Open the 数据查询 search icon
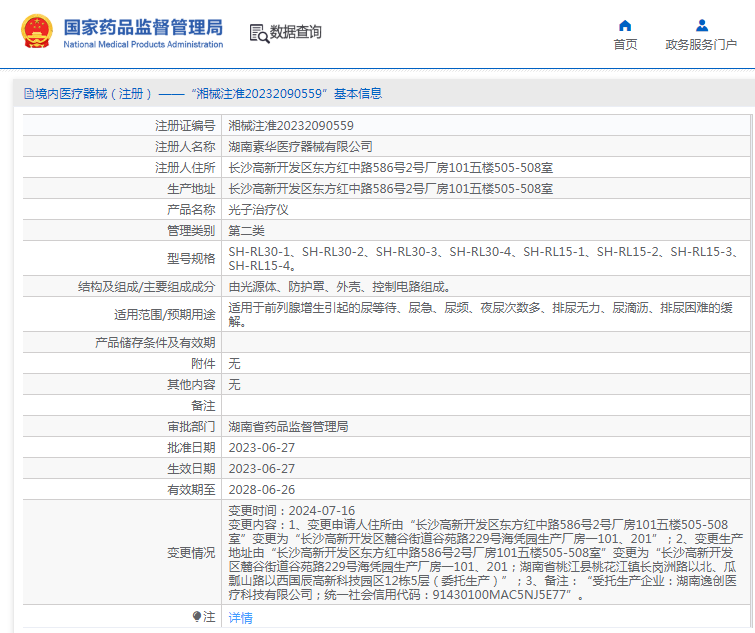 coord(259,33)
